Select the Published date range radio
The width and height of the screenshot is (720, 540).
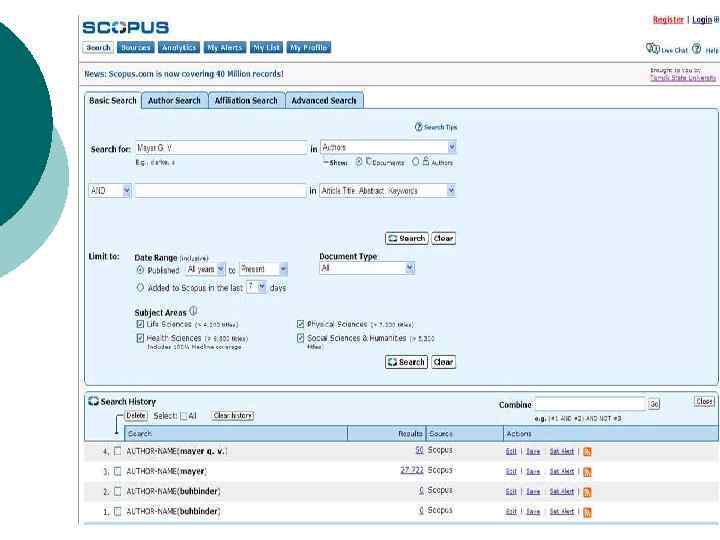[x=141, y=270]
